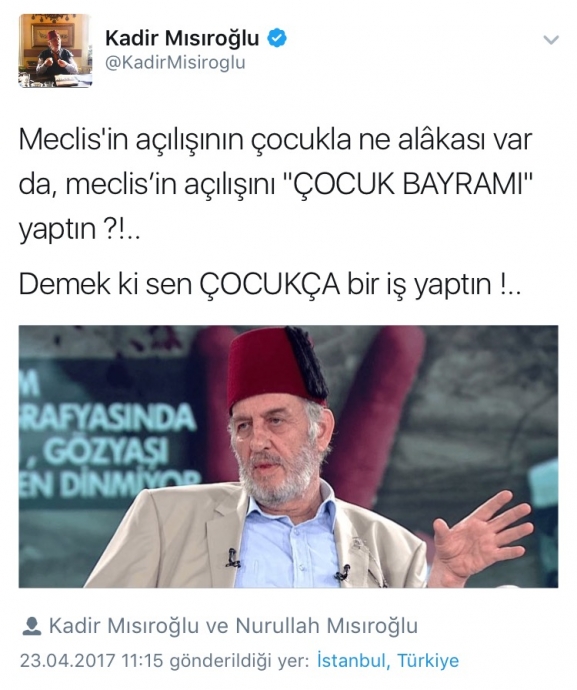Click the tagged-people person icon
The width and height of the screenshot is (577, 690).
(31, 626)
